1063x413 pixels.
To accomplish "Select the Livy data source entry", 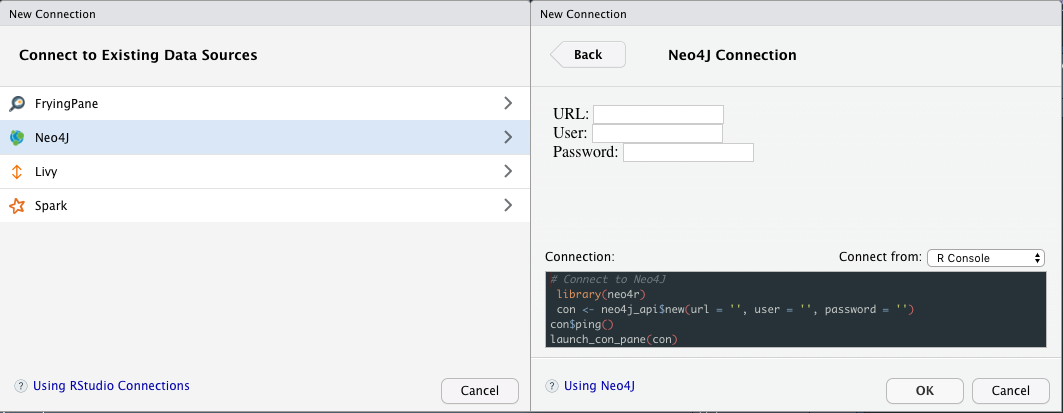I will coord(46,172).
